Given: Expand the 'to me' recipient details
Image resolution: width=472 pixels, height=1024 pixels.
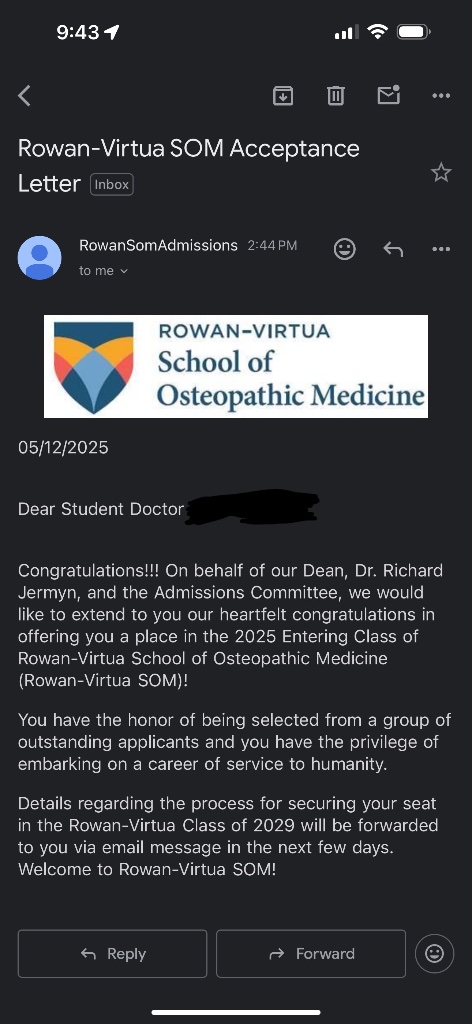Looking at the screenshot, I should point(104,270).
